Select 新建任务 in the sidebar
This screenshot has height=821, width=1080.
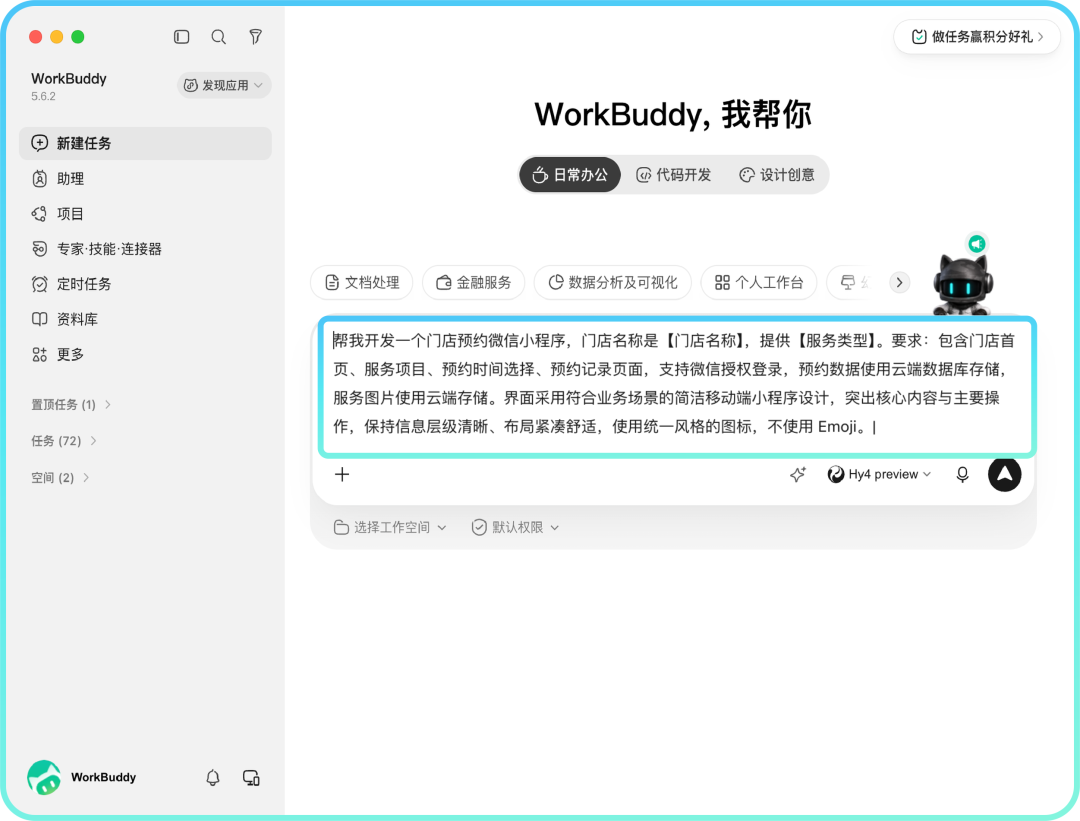(x=145, y=143)
